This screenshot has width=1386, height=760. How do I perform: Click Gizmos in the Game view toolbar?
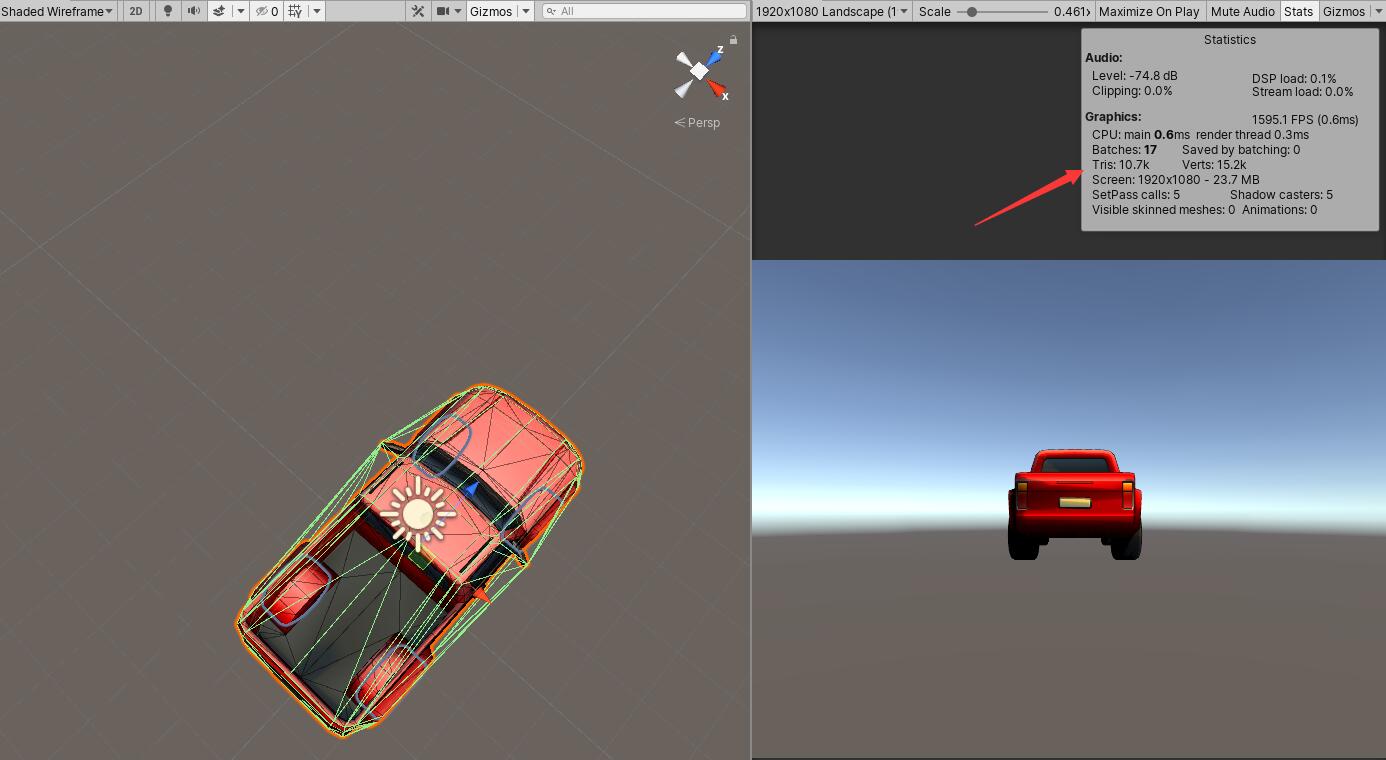[1345, 11]
